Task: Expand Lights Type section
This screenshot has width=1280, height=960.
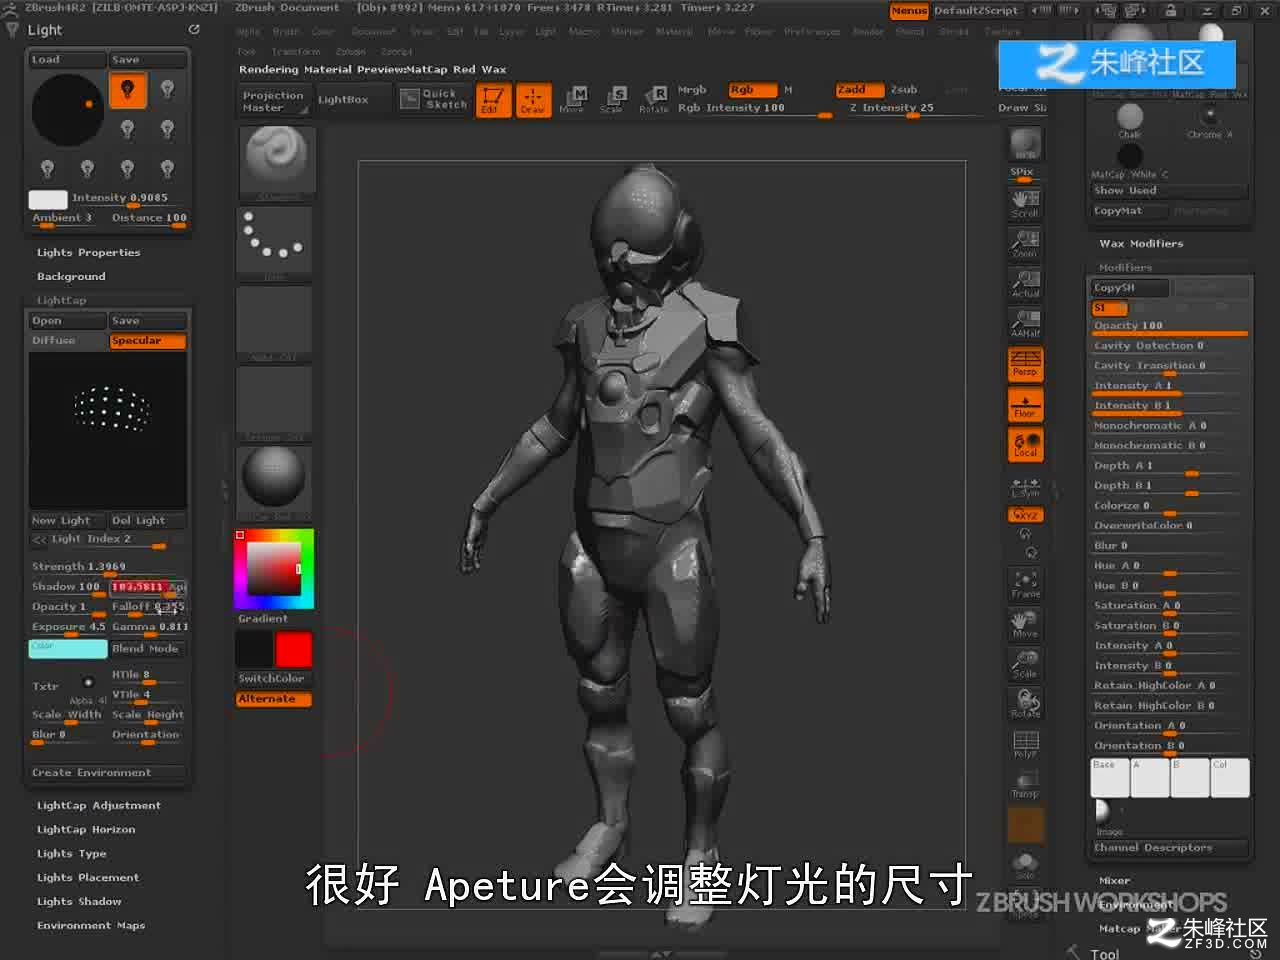Action: point(71,854)
